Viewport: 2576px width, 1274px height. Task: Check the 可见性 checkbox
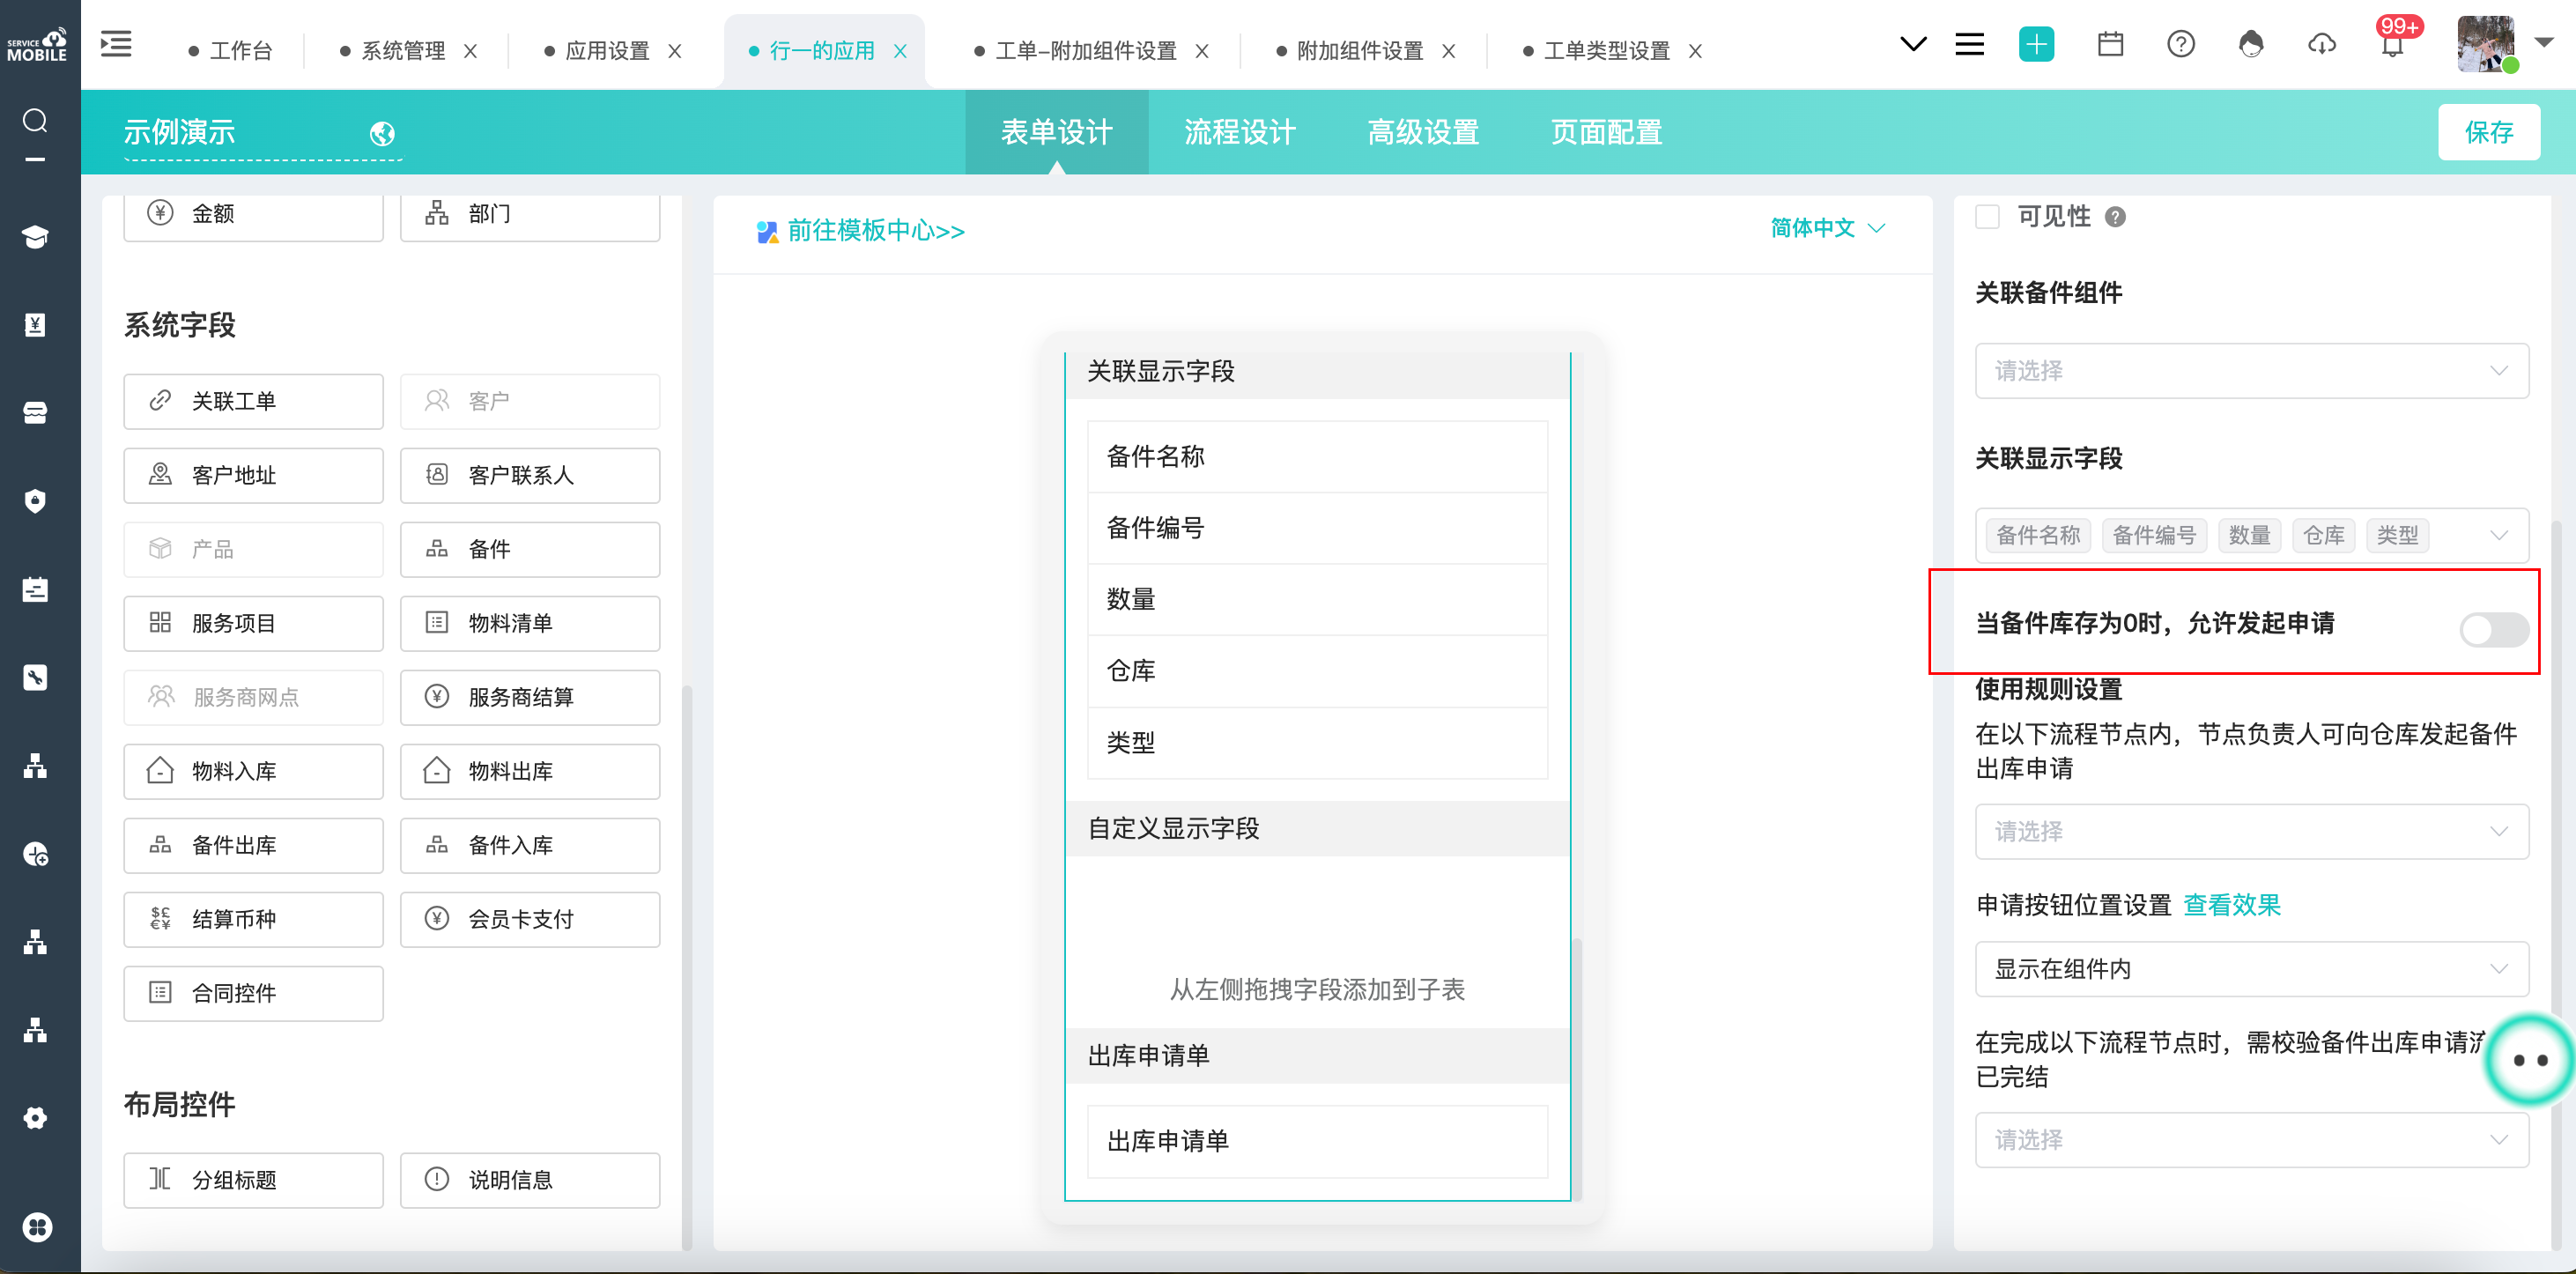1987,217
